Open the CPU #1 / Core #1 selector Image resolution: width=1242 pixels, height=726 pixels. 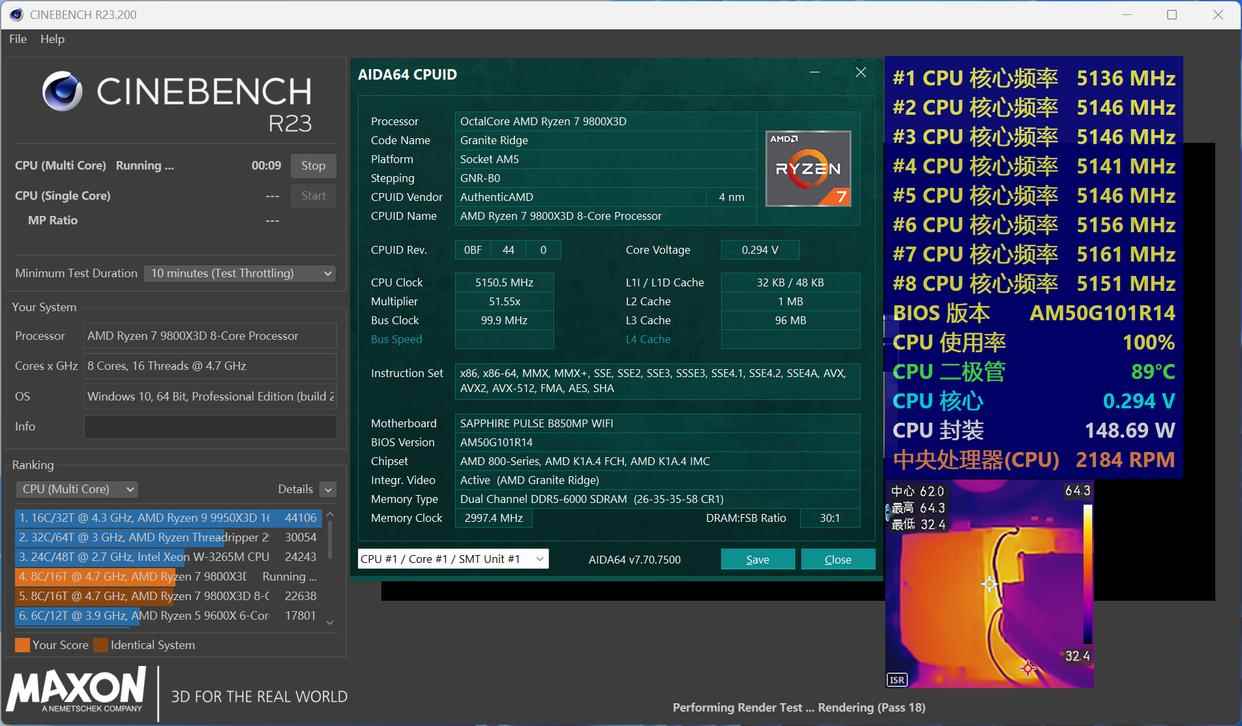[x=453, y=559]
